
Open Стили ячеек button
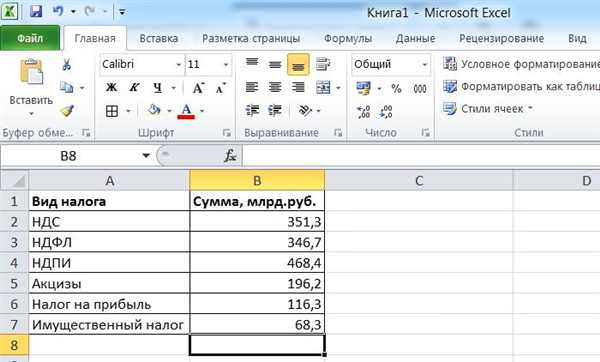point(488,109)
